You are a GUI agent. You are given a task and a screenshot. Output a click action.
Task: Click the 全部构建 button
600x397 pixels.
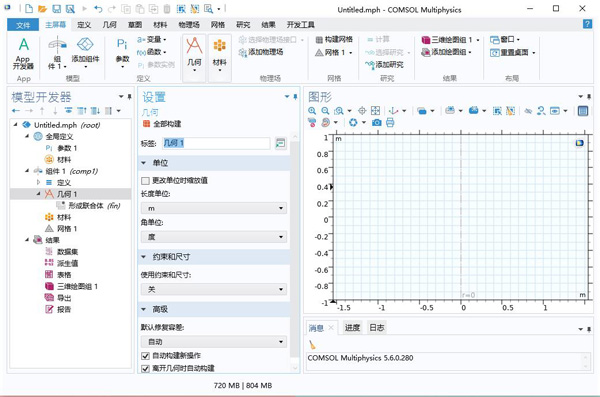coord(162,124)
